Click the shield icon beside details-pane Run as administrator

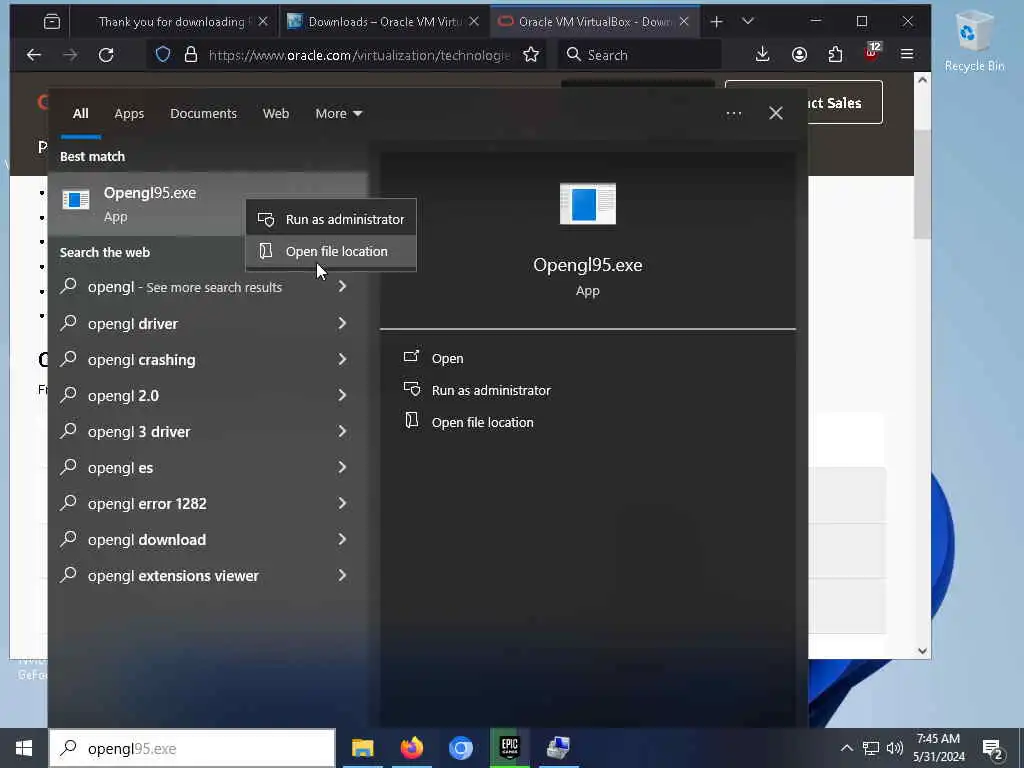[x=411, y=389]
